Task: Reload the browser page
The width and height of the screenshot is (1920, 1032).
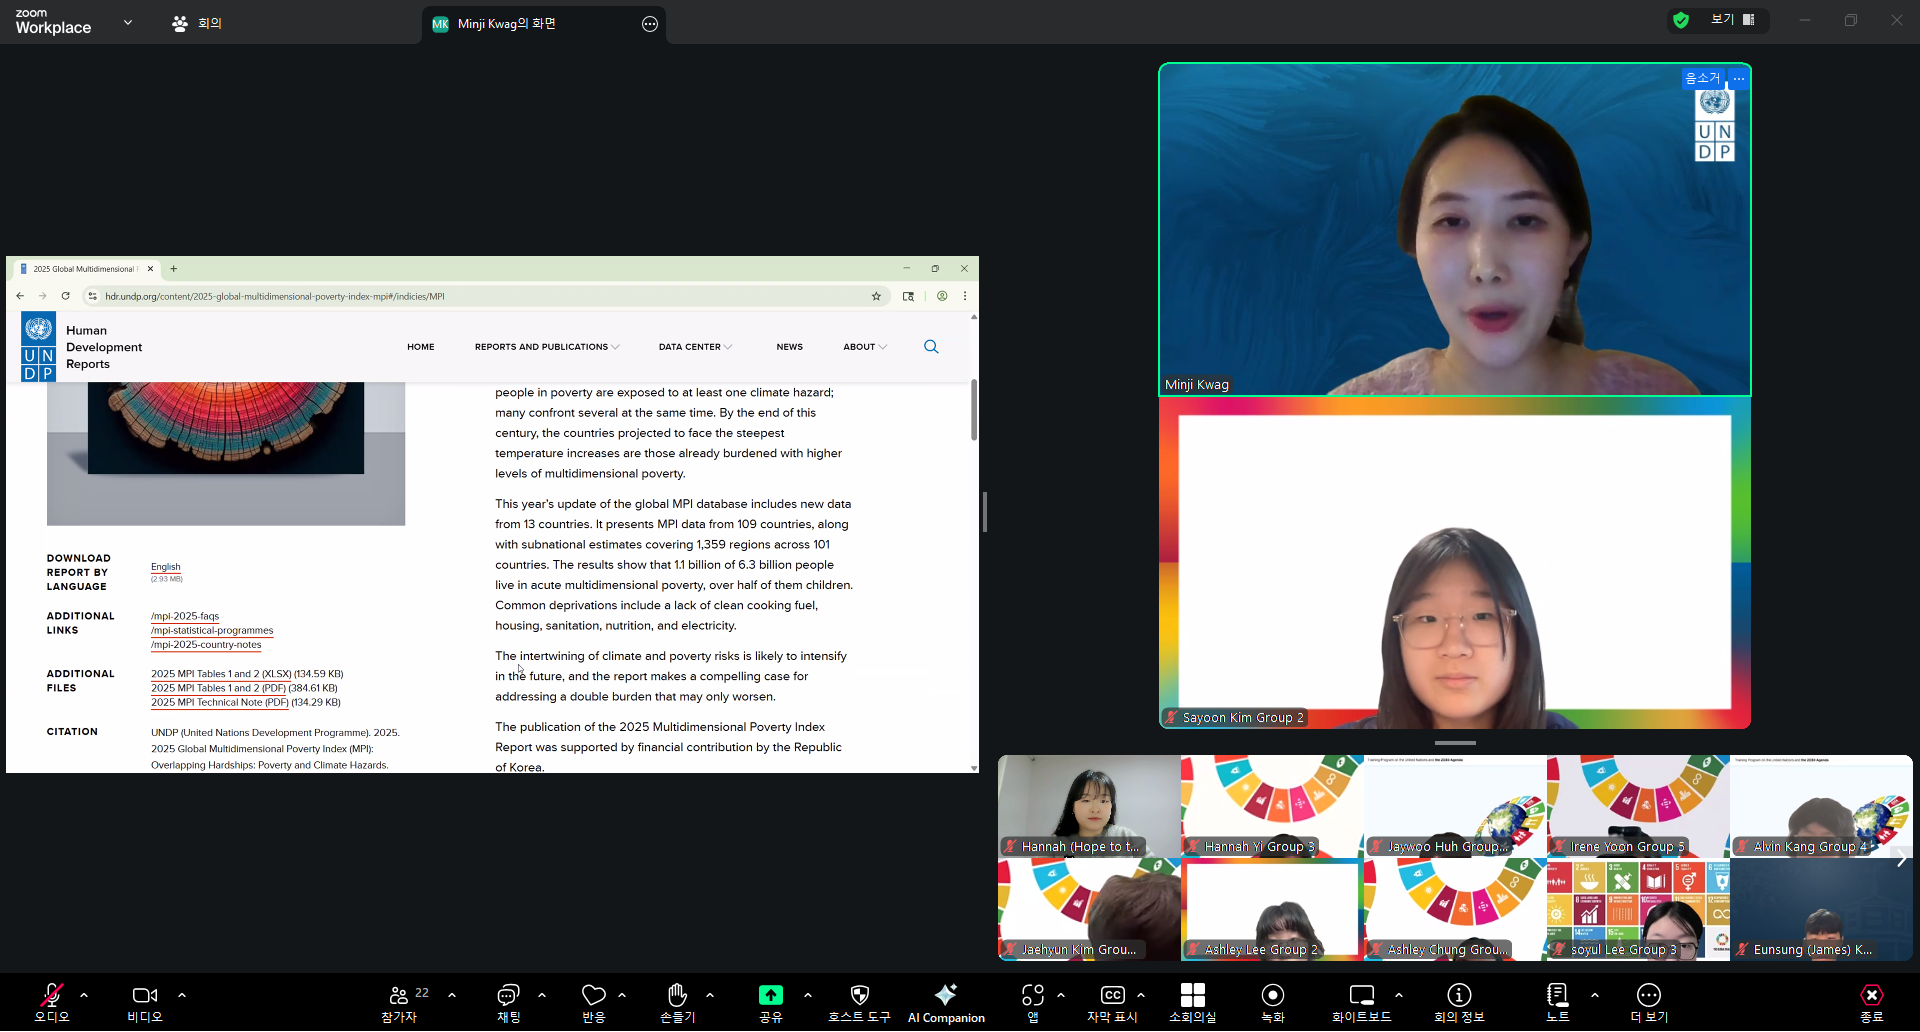Action: 66,296
